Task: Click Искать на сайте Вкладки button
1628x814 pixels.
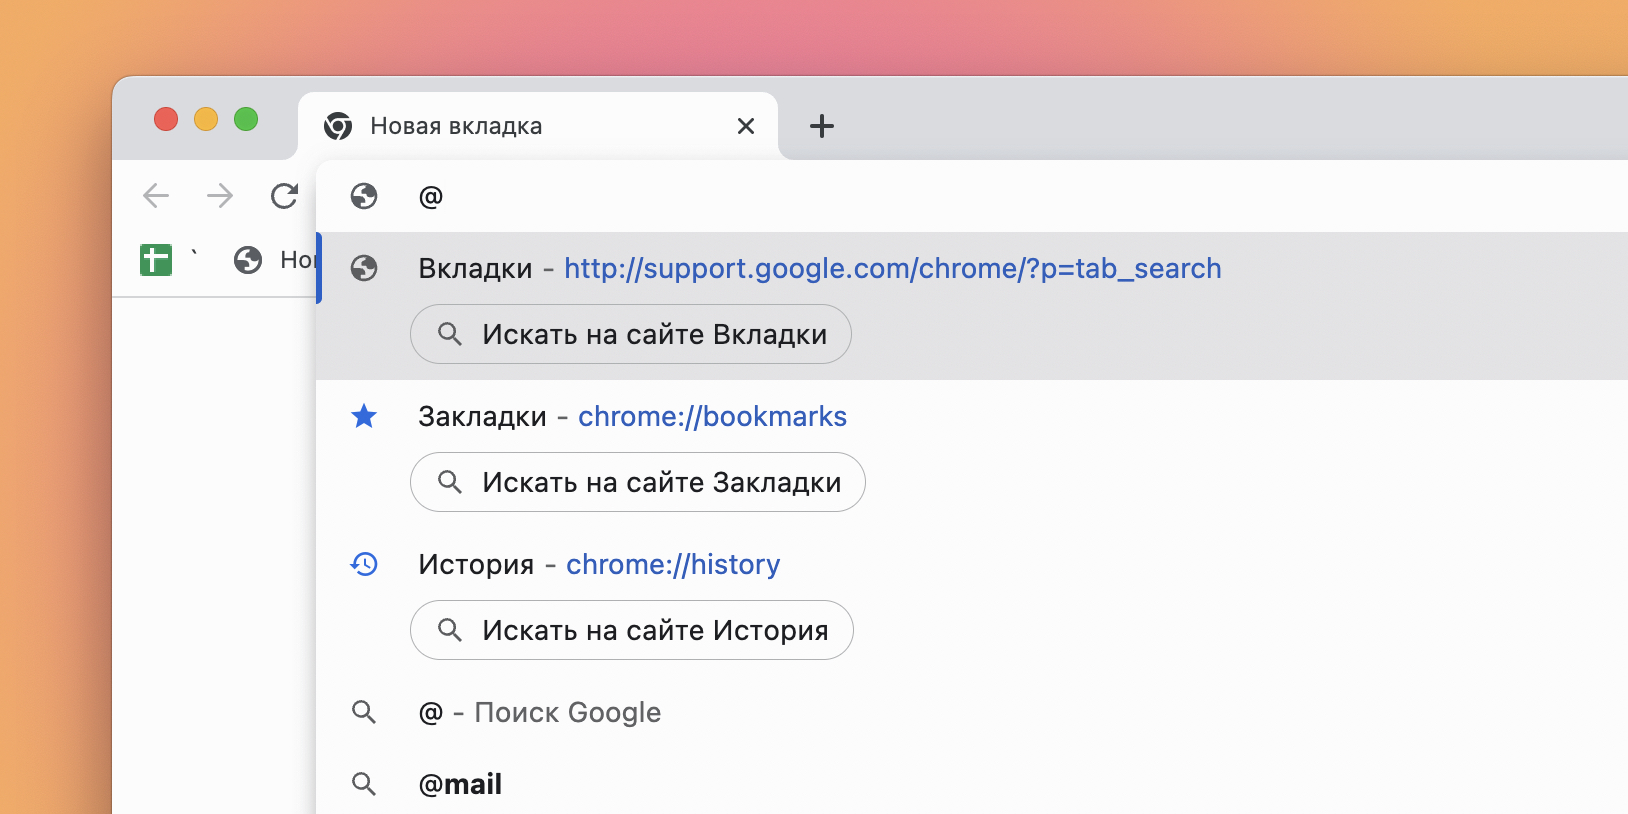Action: pyautogui.click(x=631, y=334)
